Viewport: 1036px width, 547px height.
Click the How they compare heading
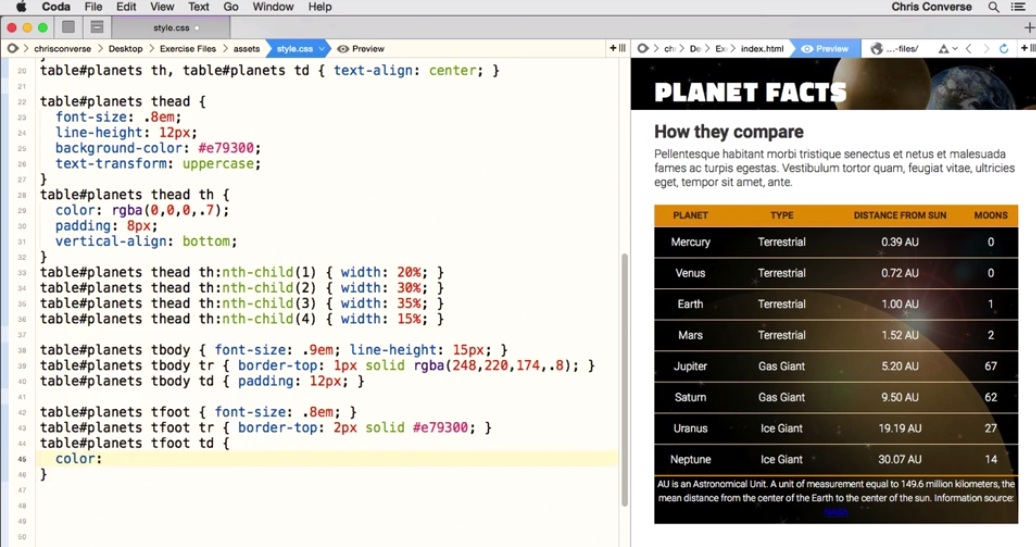coord(729,131)
